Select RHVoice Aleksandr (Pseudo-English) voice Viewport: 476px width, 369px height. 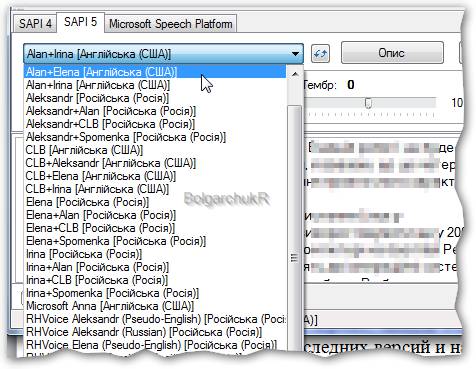tap(155, 319)
